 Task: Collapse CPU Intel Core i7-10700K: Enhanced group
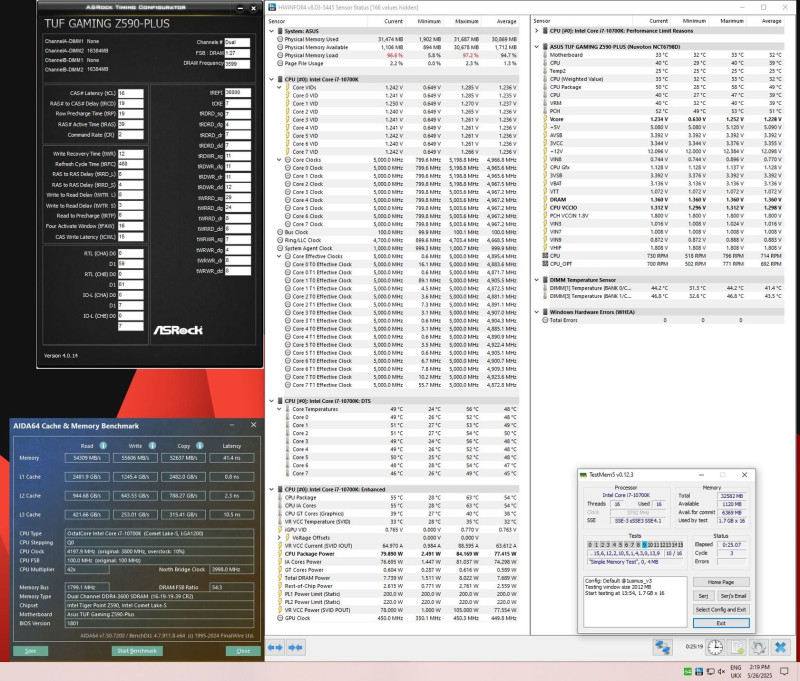[271, 489]
